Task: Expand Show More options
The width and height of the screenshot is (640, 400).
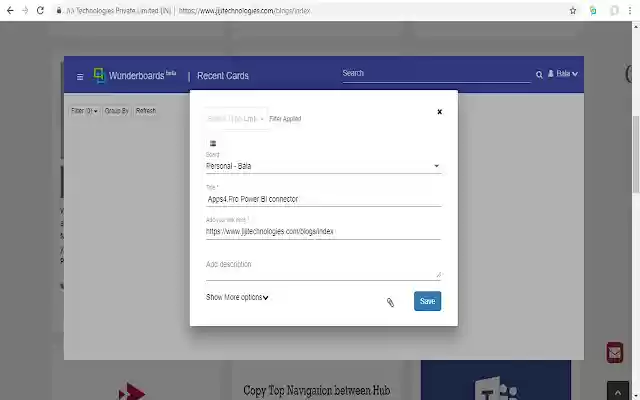Action: (237, 298)
